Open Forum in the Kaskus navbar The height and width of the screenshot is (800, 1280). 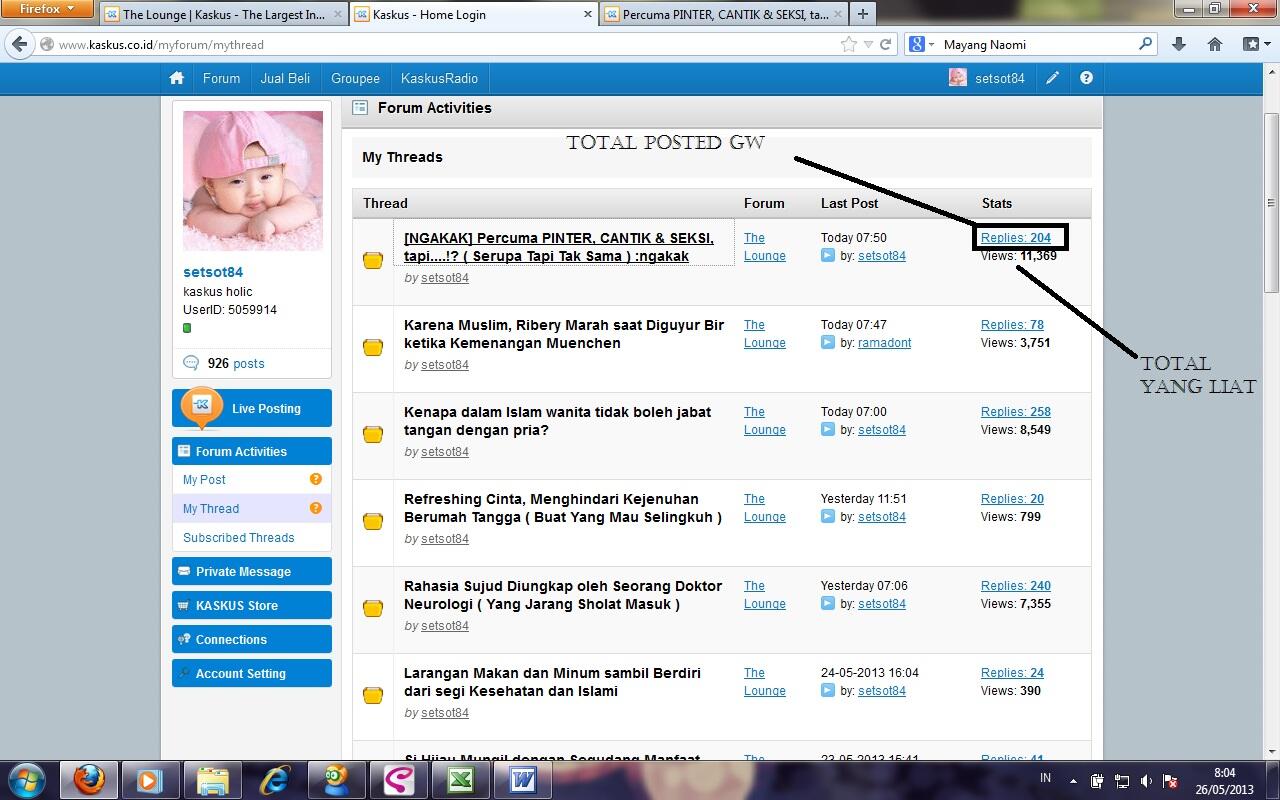coord(221,78)
